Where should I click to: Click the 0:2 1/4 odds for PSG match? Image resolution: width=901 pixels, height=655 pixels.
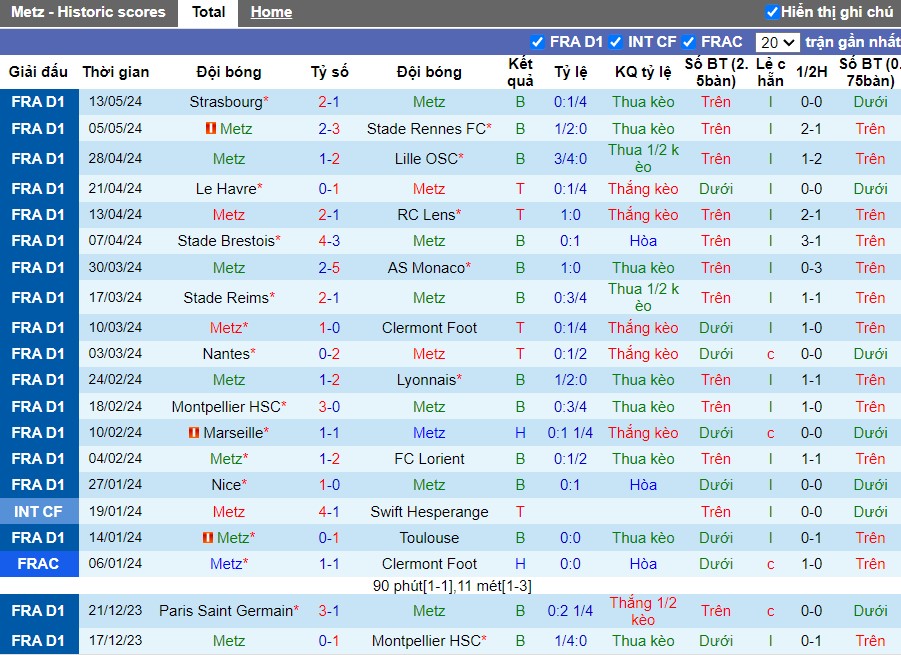(570, 611)
